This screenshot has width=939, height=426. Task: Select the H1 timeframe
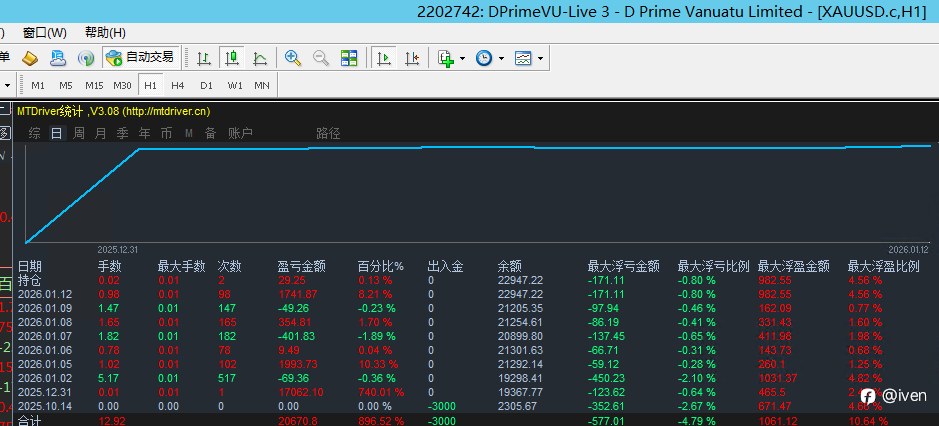[x=150, y=86]
